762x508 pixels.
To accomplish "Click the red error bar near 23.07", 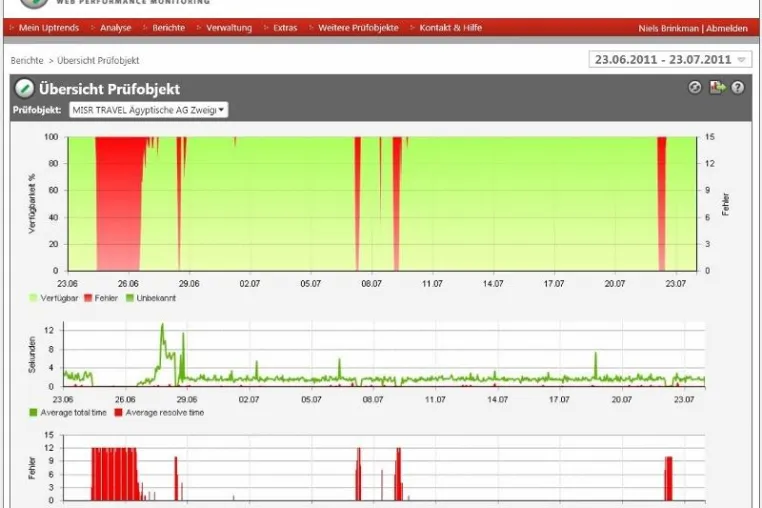I will coord(669,479).
